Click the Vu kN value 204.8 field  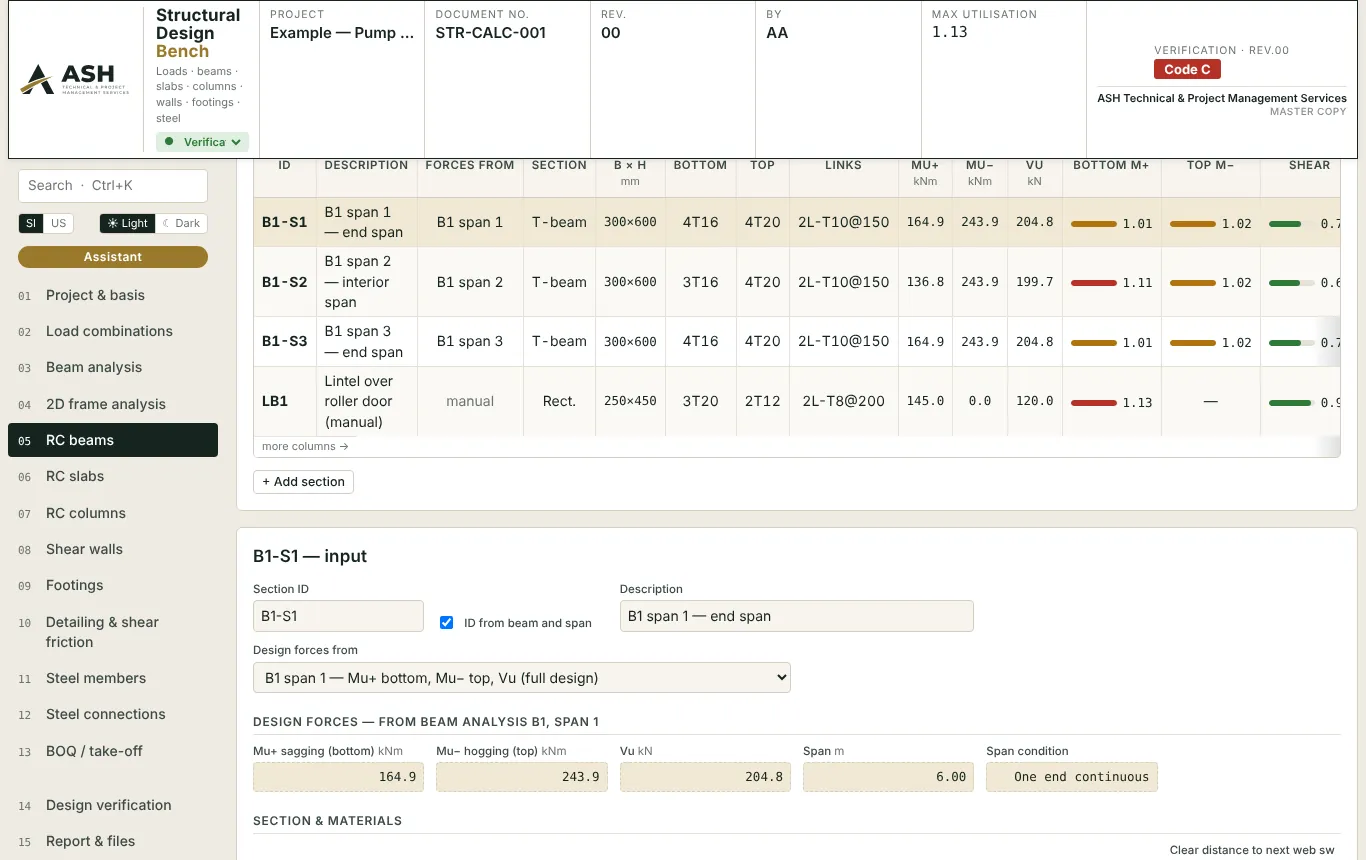point(705,777)
